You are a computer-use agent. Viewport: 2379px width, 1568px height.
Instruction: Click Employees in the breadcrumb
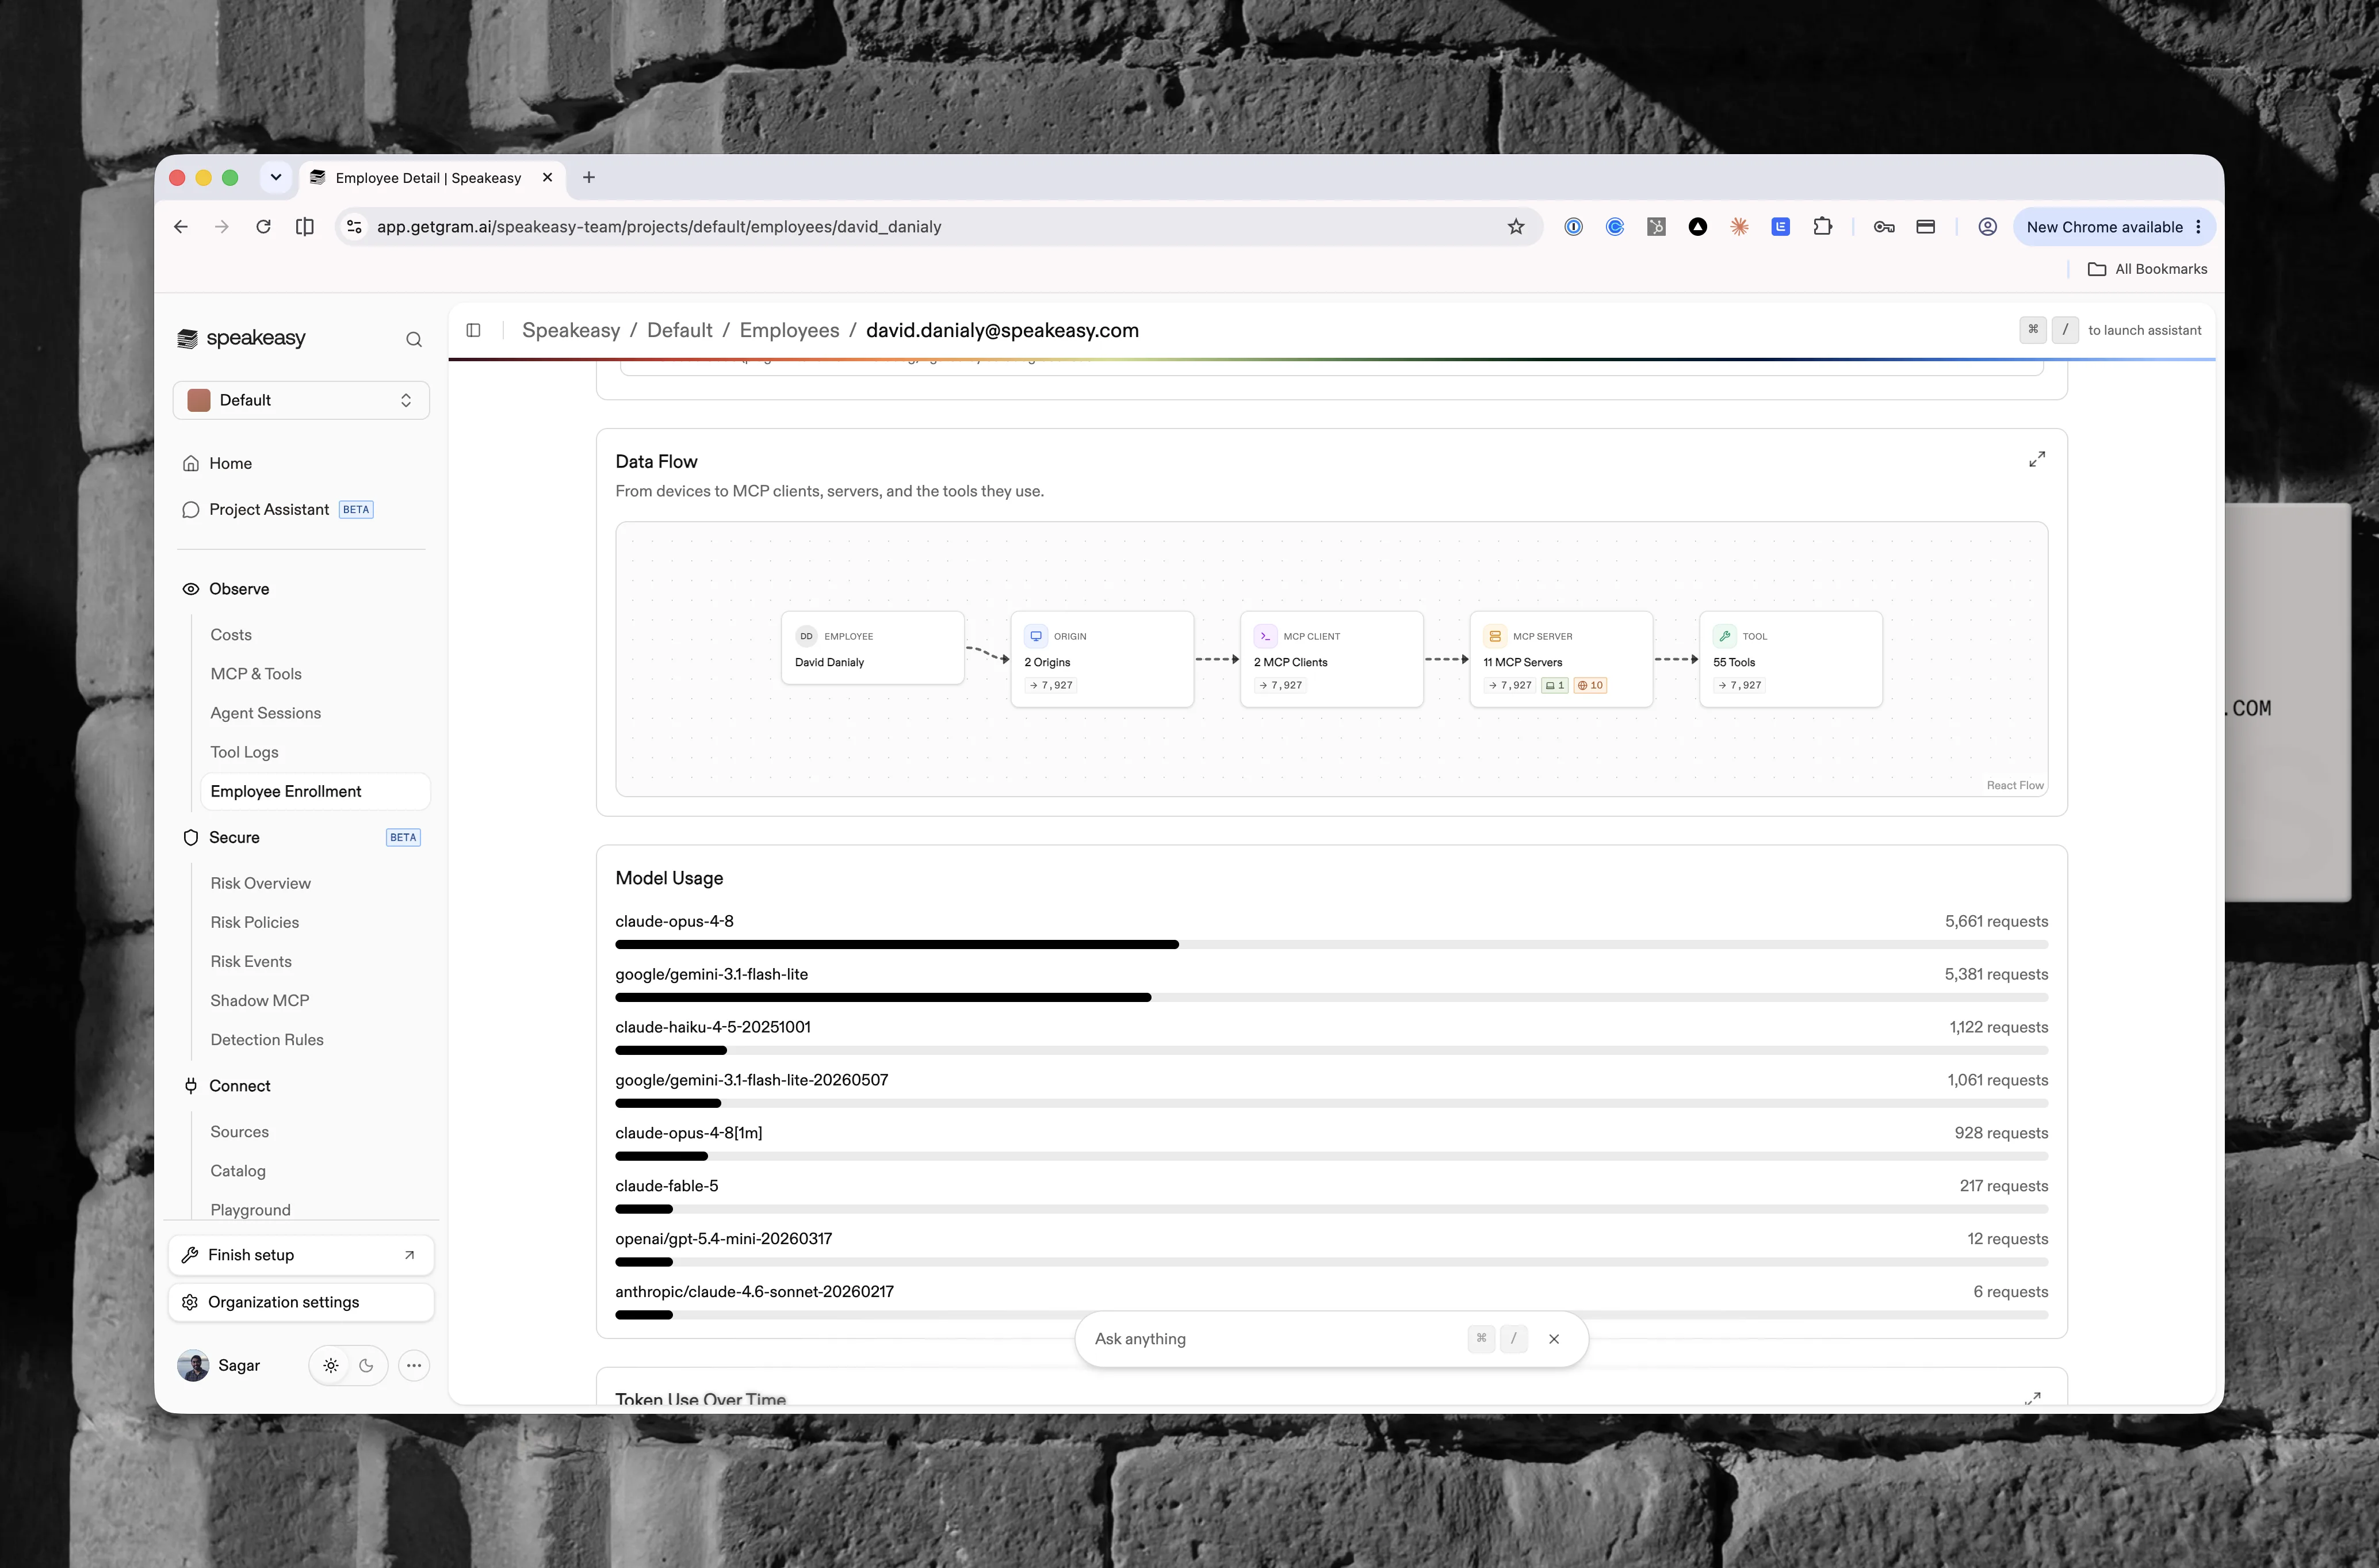coord(789,330)
